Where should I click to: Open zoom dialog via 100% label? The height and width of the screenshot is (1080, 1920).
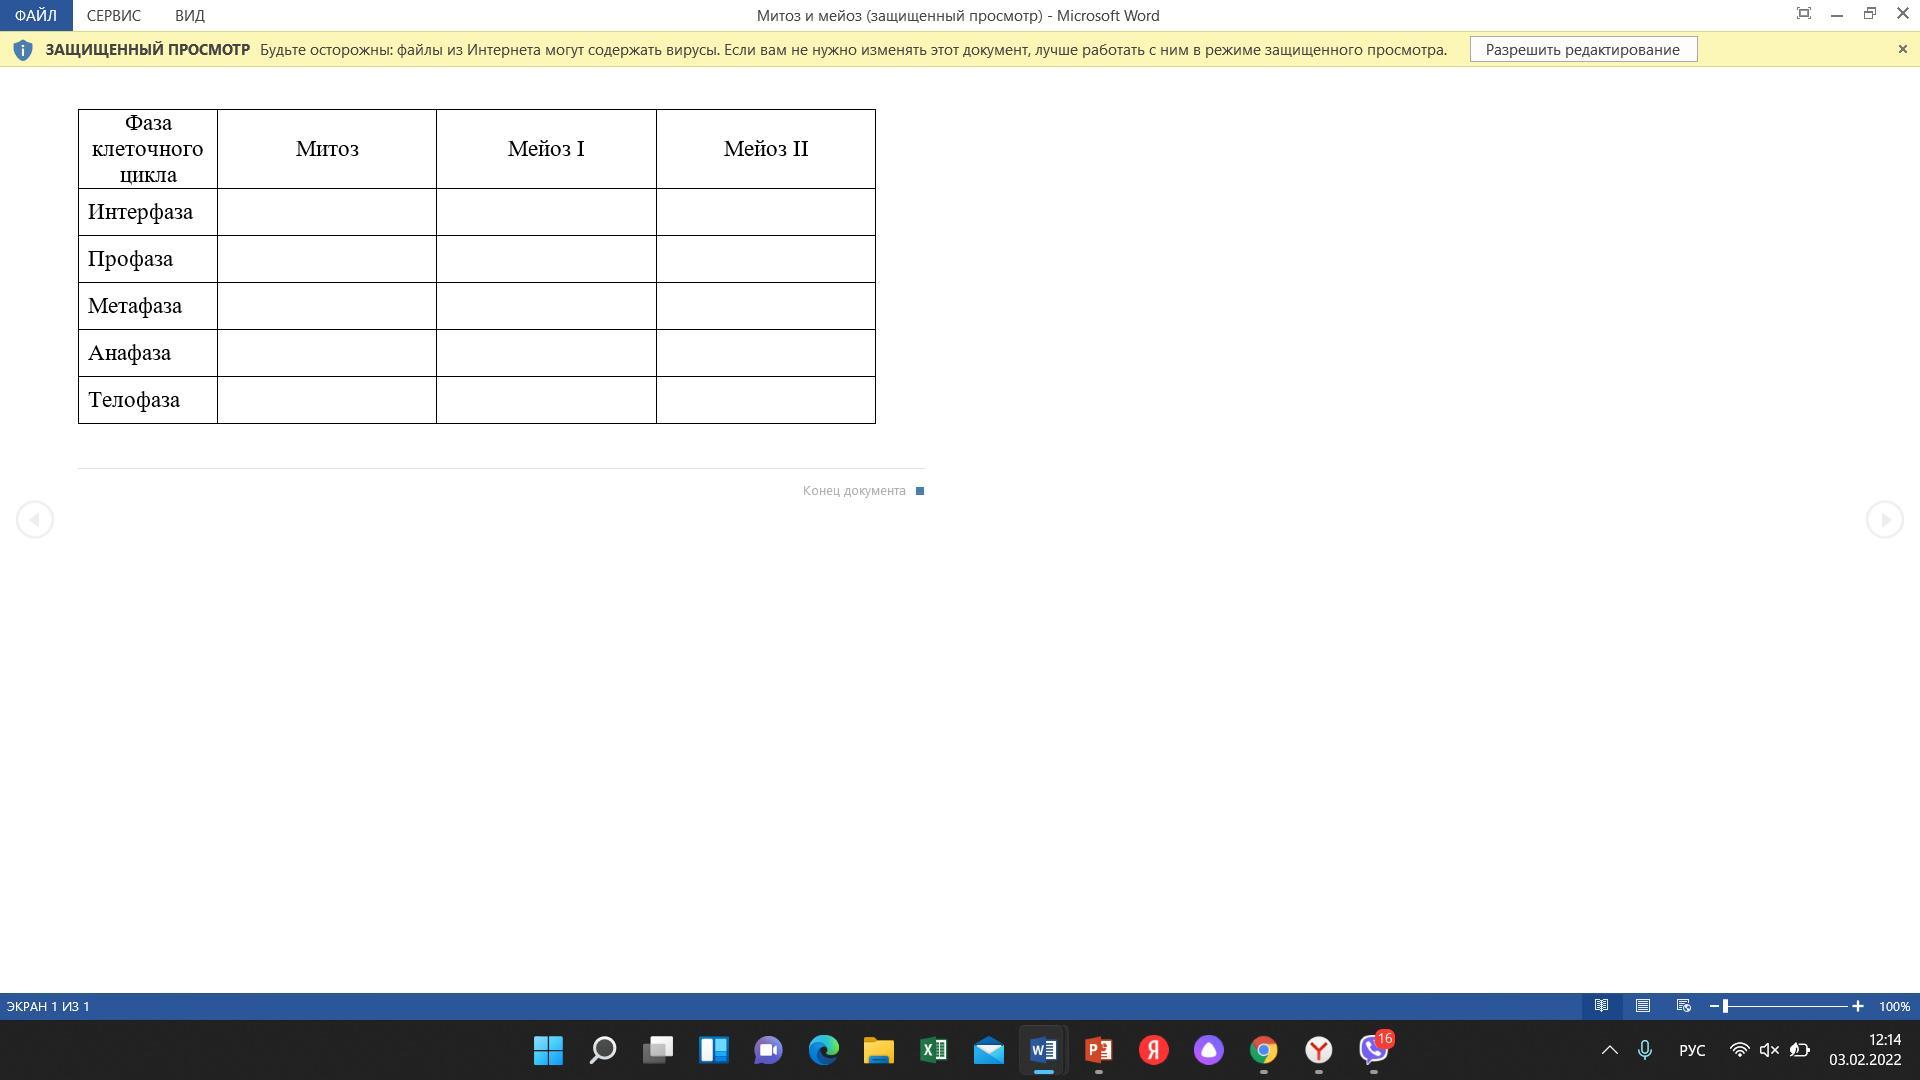click(1893, 1006)
